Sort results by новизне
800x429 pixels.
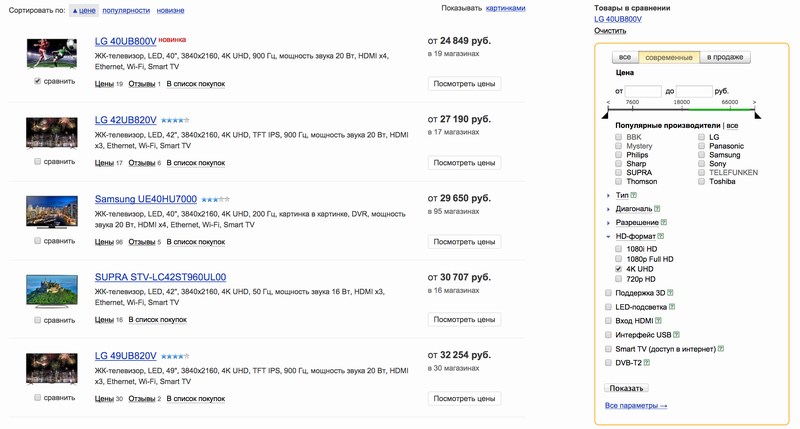point(170,10)
